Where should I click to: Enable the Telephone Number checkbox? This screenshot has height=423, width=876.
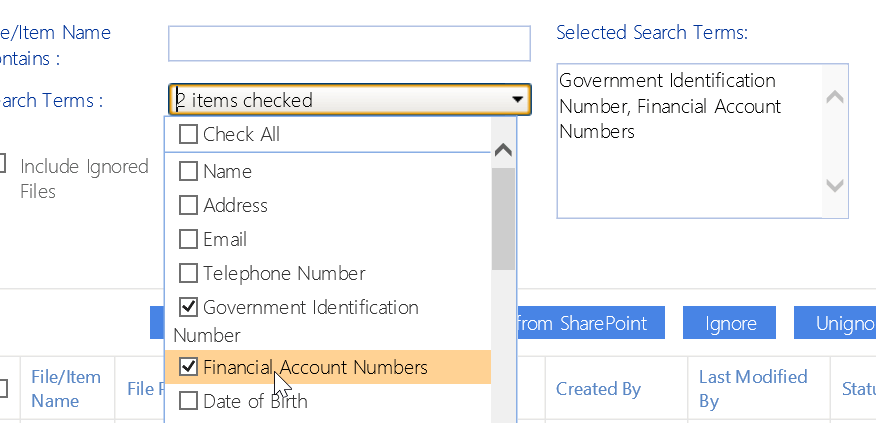pyautogui.click(x=188, y=273)
